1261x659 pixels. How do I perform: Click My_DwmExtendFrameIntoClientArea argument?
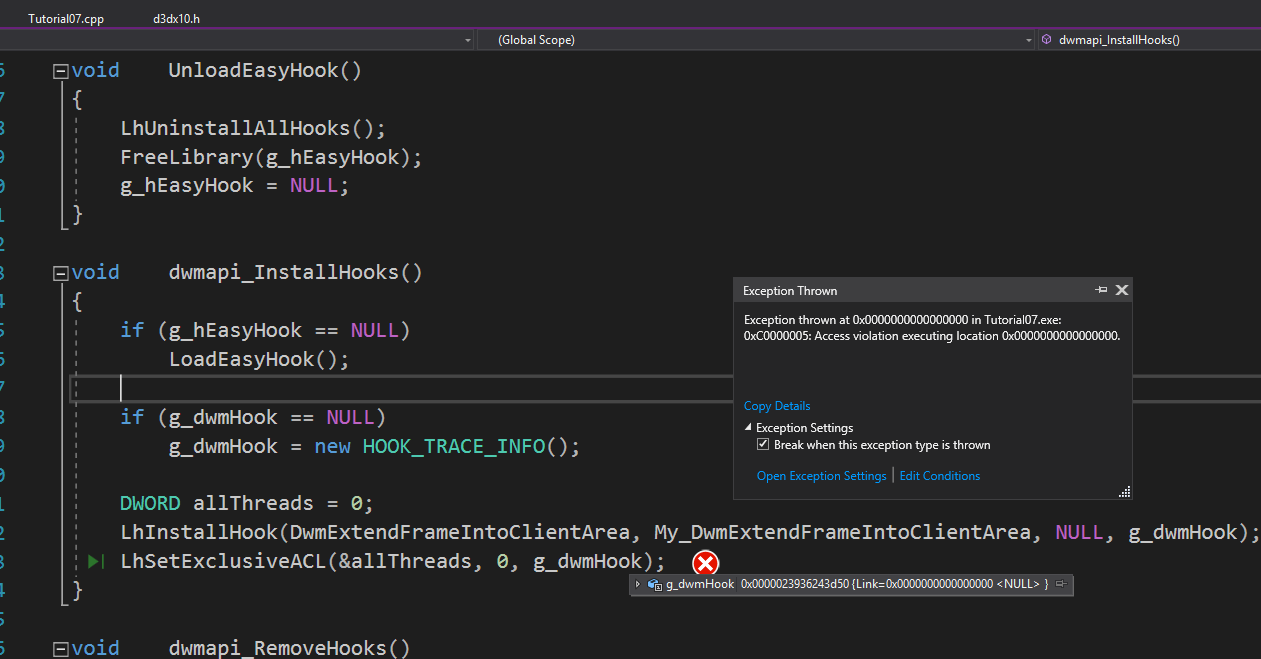[842, 533]
